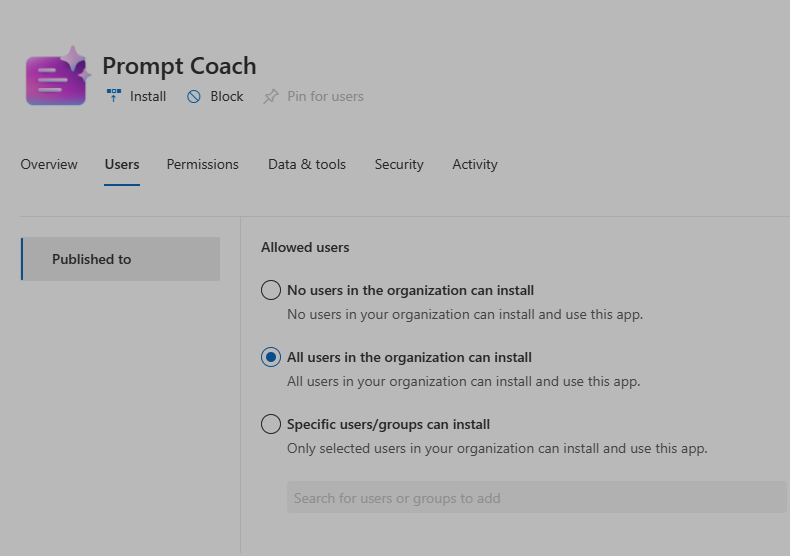Click 'Only selected users in your organization' description
This screenshot has width=790, height=556.
(497, 448)
